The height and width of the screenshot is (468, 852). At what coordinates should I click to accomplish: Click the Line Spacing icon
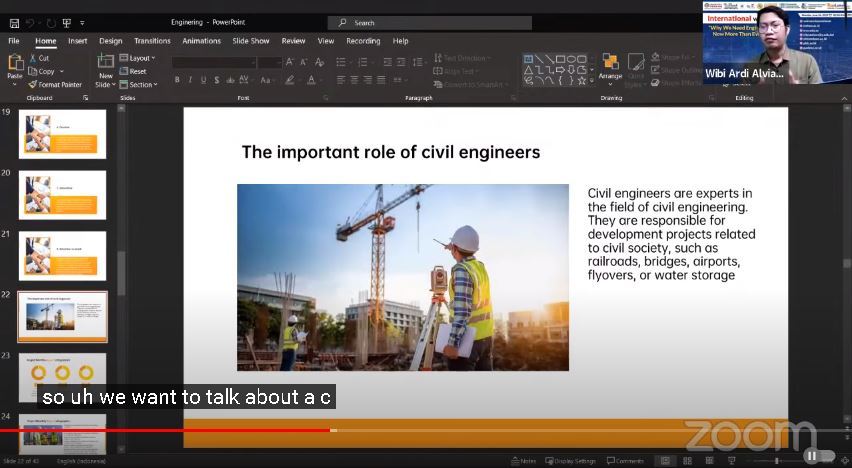pyautogui.click(x=417, y=63)
